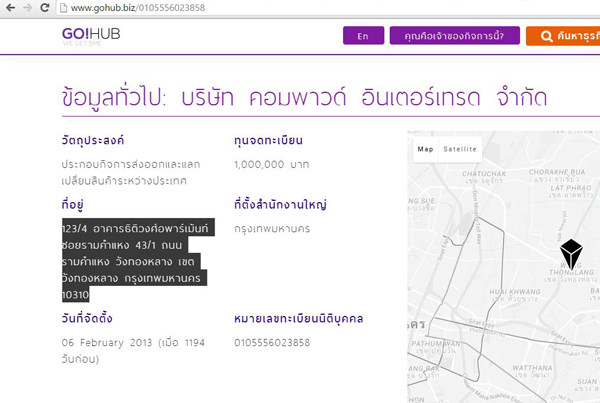Focus the gohub.biz URL address field
This screenshot has width=600, height=403.
(x=300, y=8)
